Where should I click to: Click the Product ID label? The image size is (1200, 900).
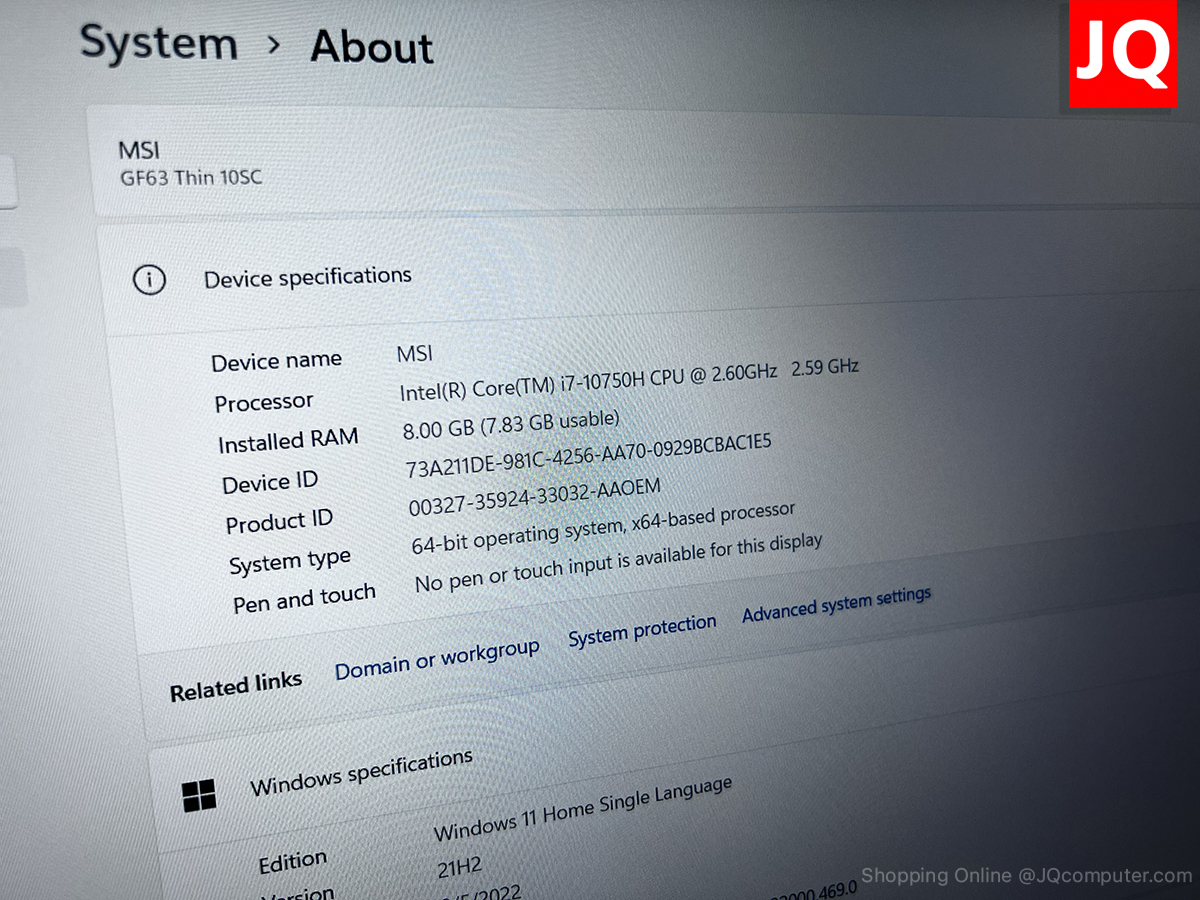click(279, 522)
